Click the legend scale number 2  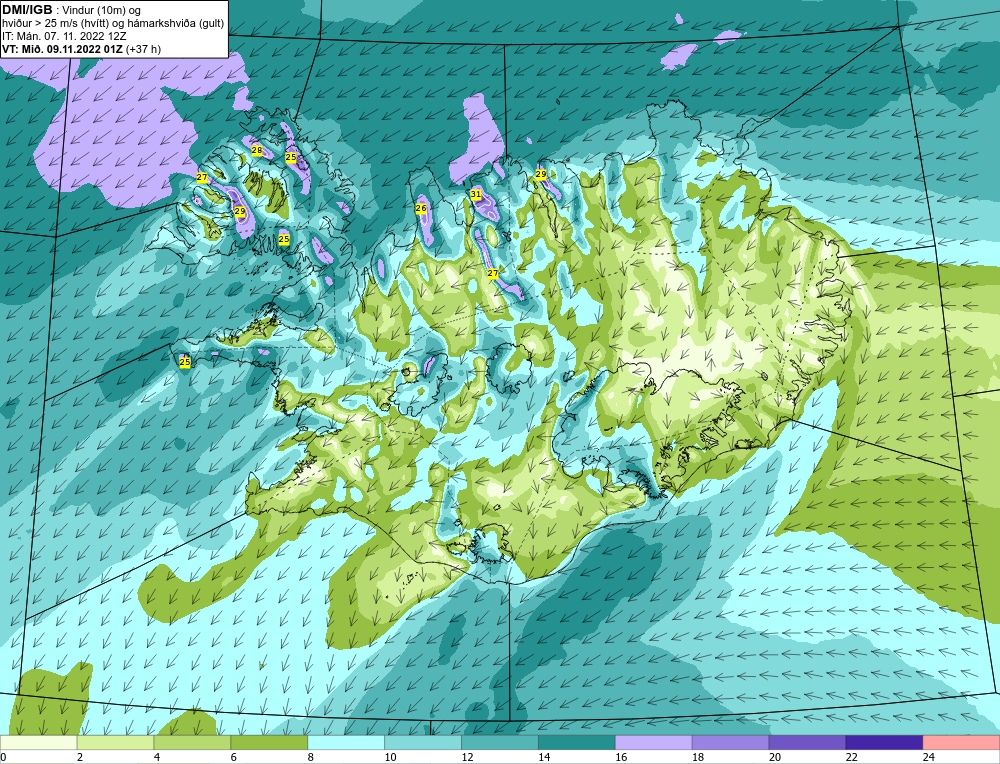coord(80,757)
